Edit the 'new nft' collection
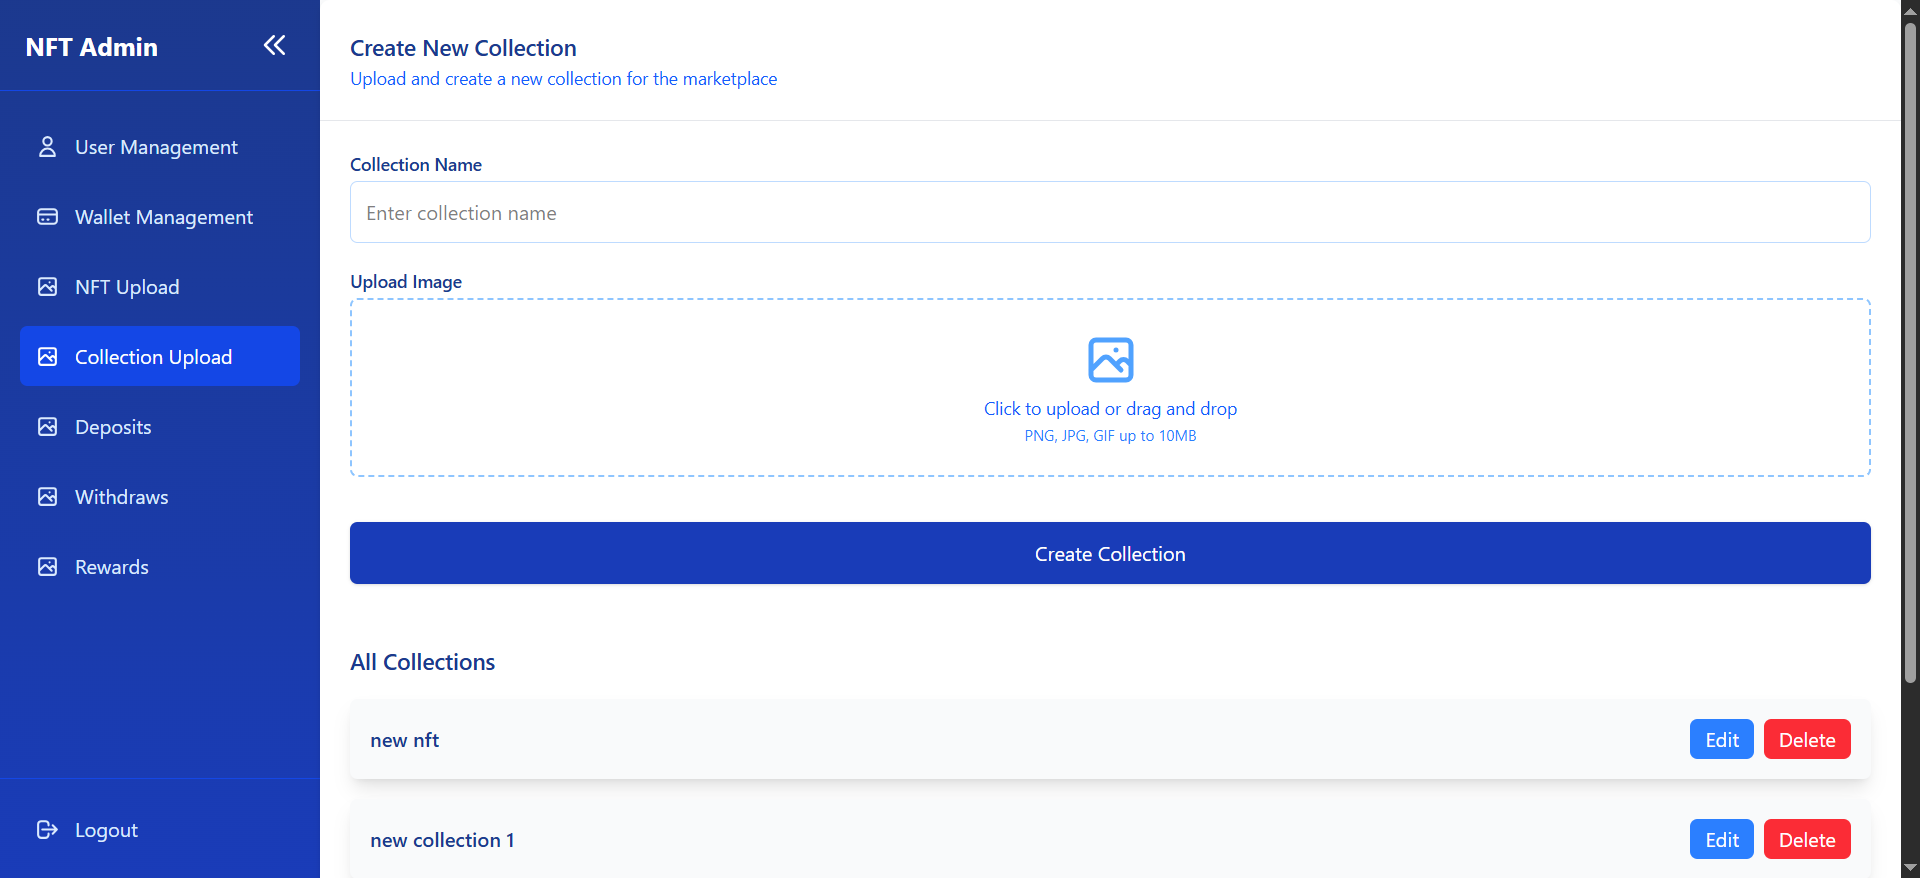 coord(1721,739)
